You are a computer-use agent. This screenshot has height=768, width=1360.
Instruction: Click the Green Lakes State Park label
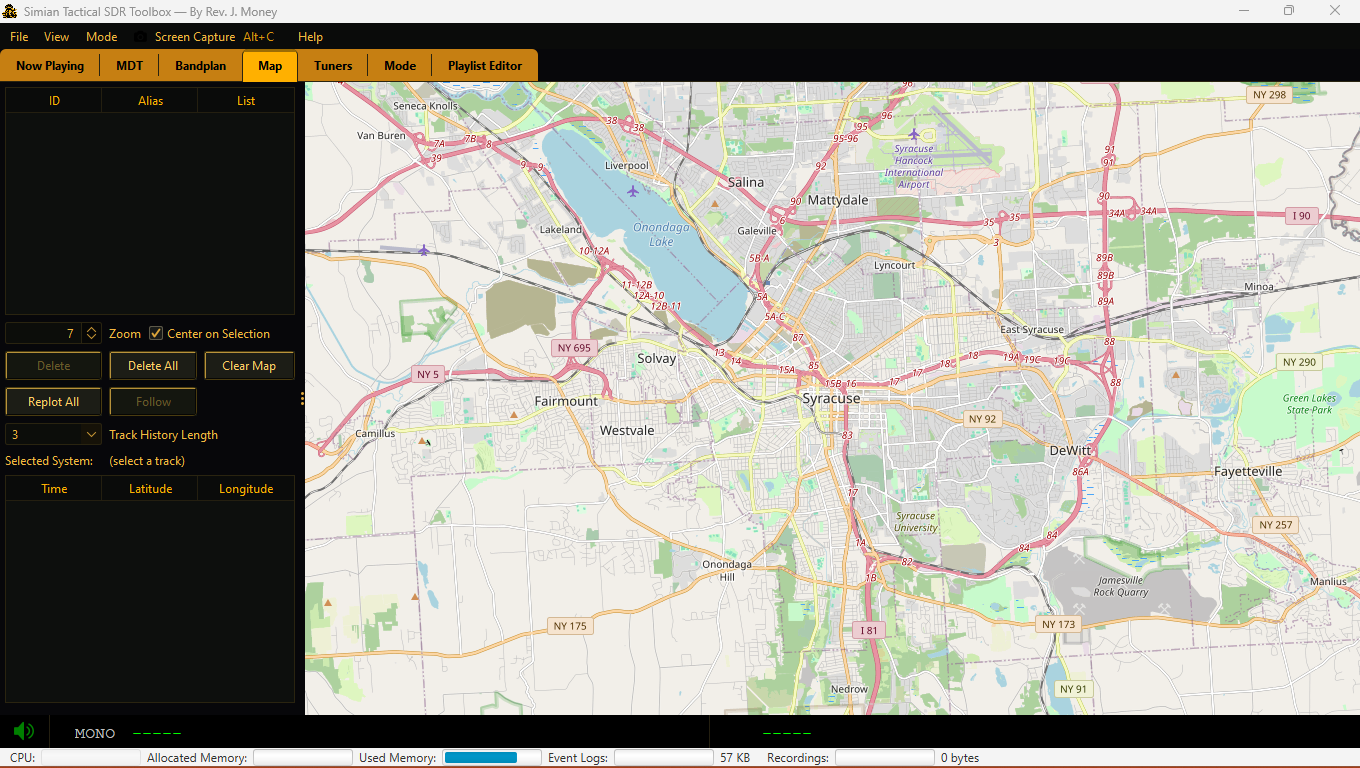point(1309,404)
